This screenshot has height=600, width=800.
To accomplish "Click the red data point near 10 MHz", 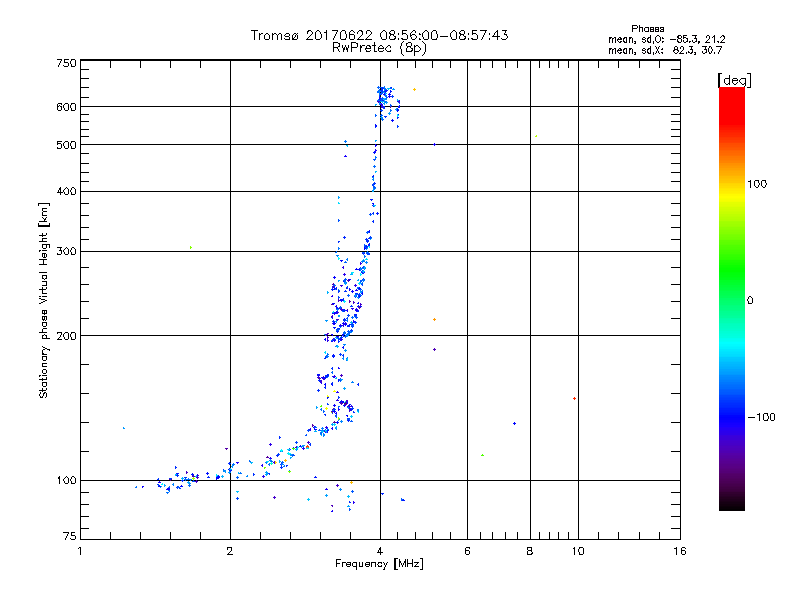I will coord(574,398).
